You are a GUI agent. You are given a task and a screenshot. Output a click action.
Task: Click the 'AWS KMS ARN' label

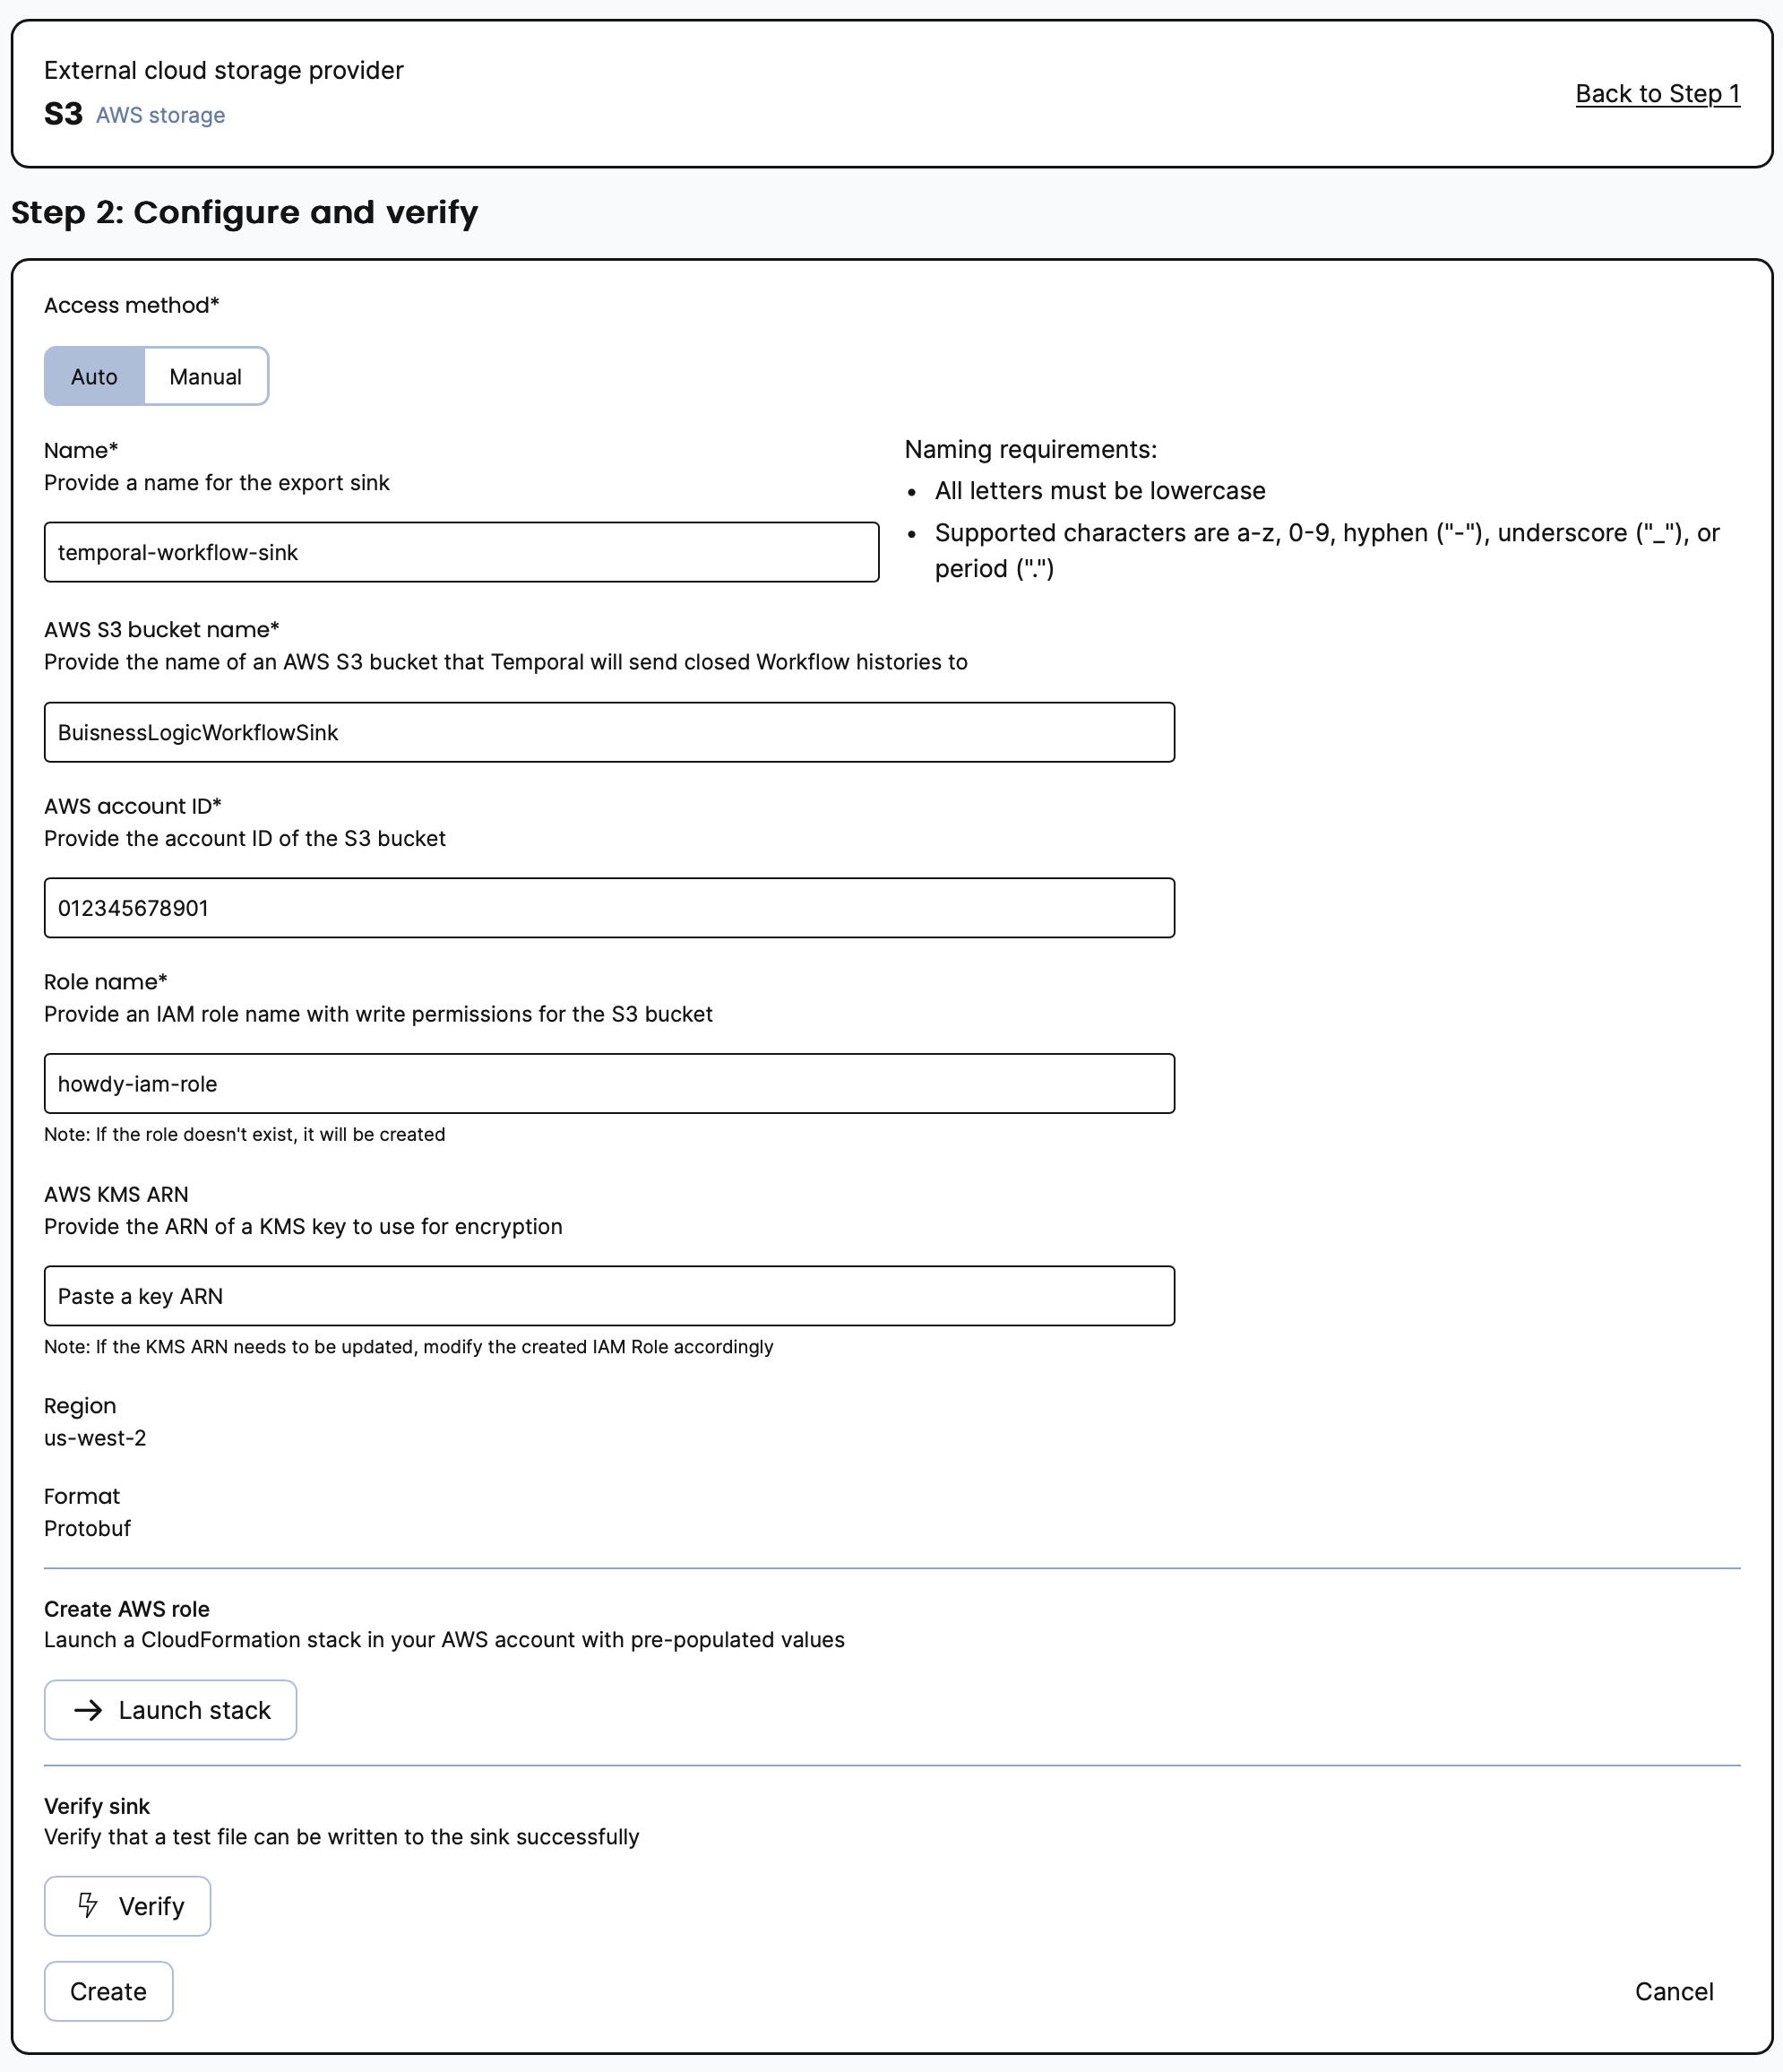click(116, 1194)
